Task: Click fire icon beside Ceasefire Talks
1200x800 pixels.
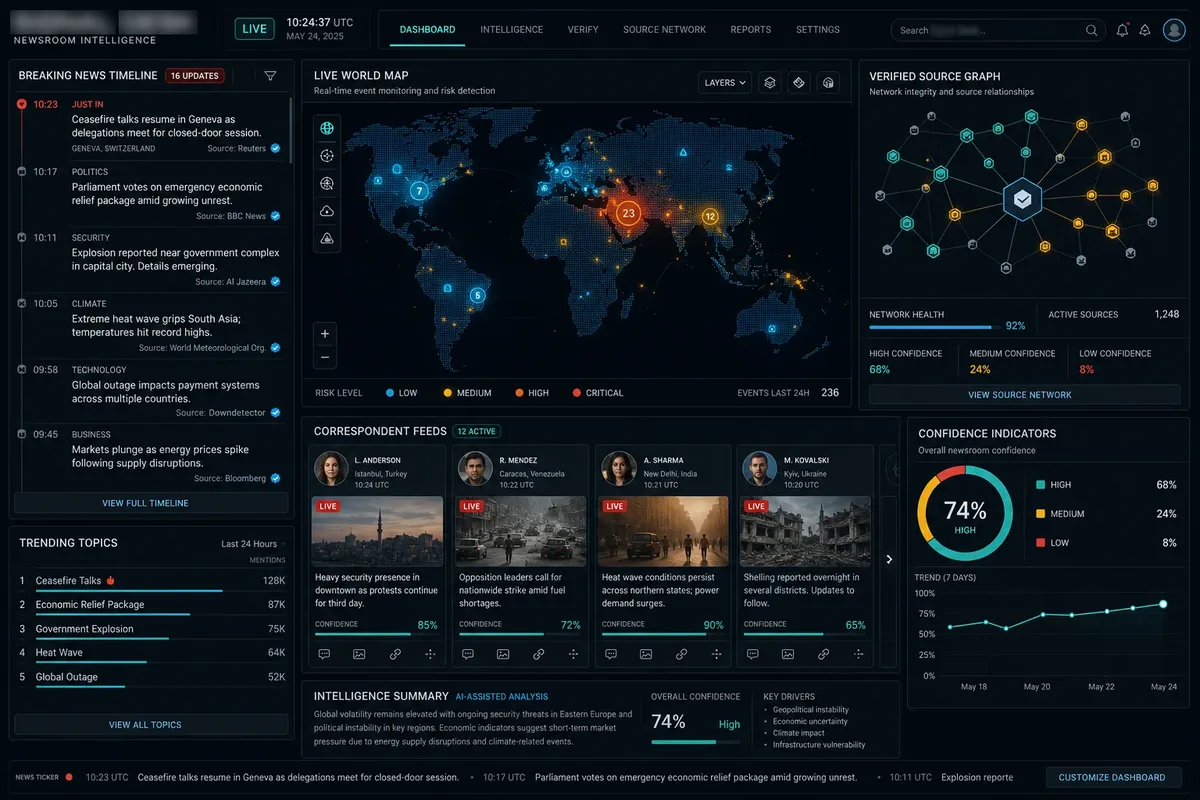Action: tap(111, 580)
